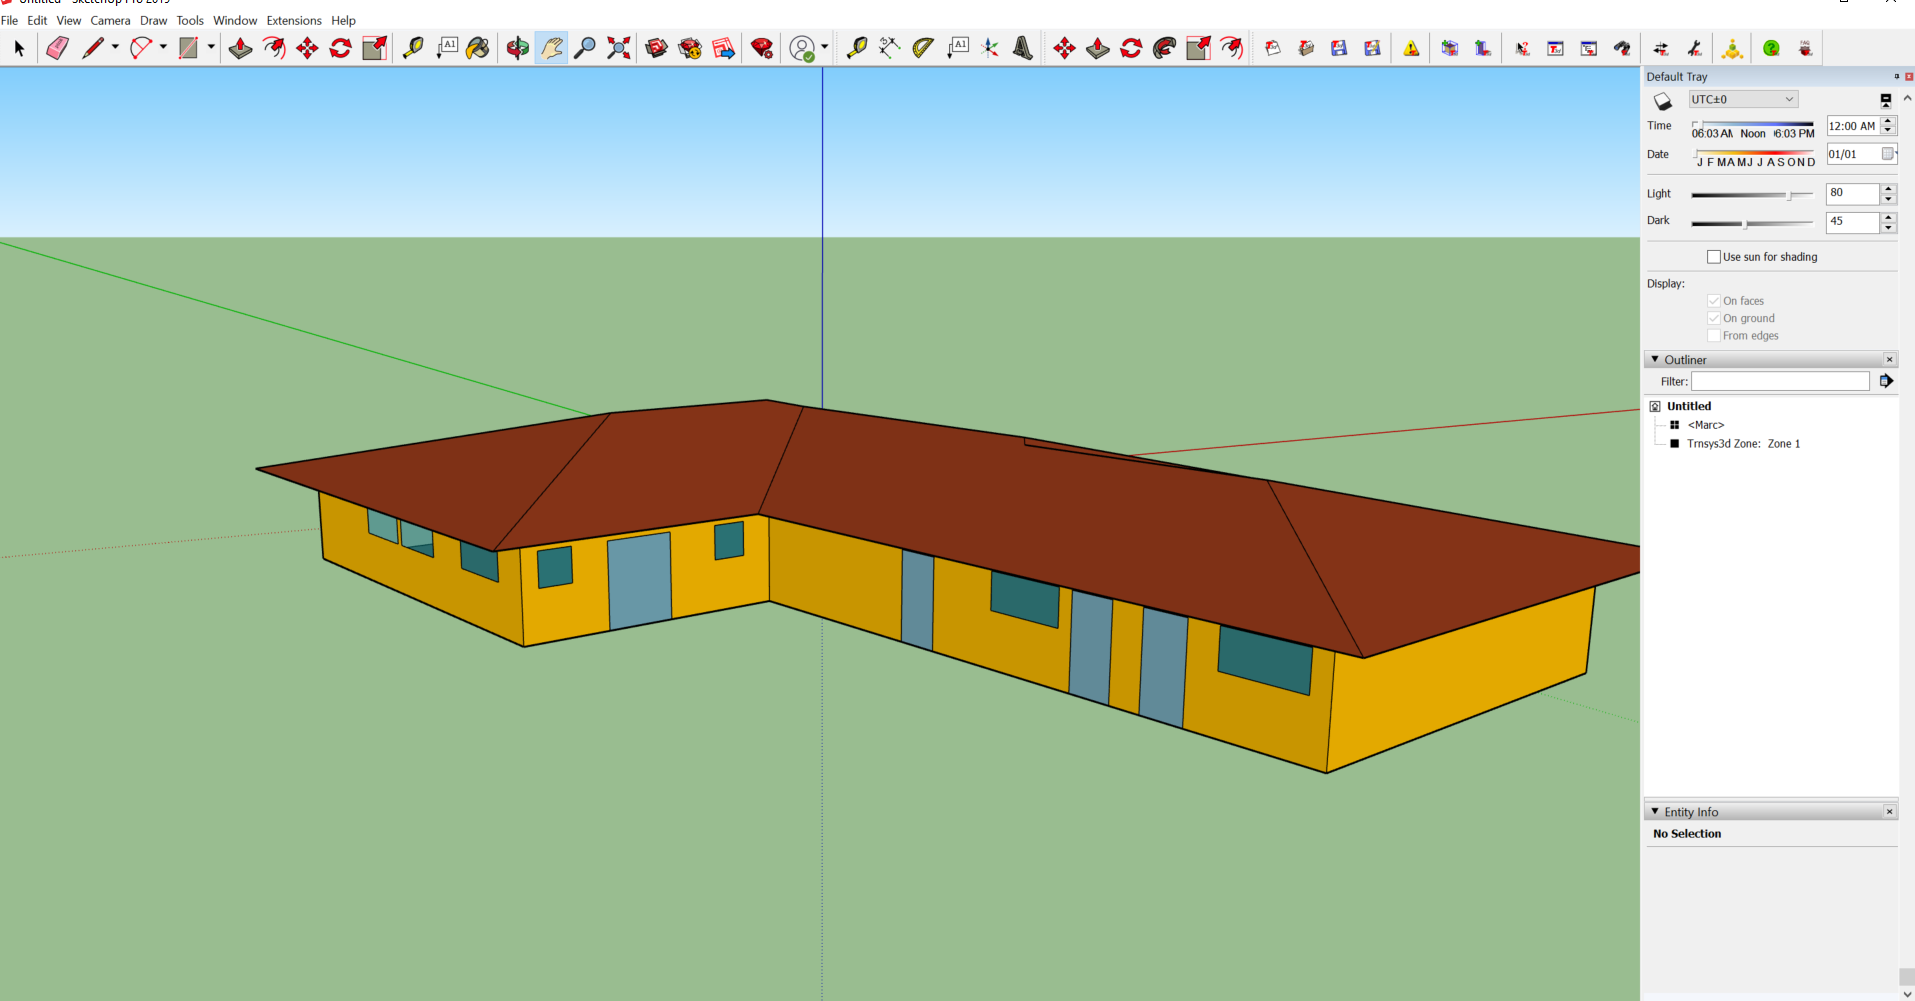Increase the Light value with up stepper

[x=1888, y=189]
